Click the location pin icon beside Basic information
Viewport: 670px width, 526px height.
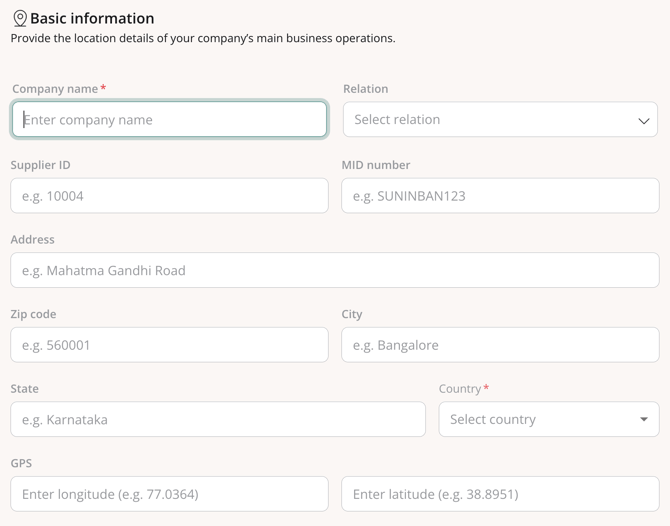(x=19, y=18)
